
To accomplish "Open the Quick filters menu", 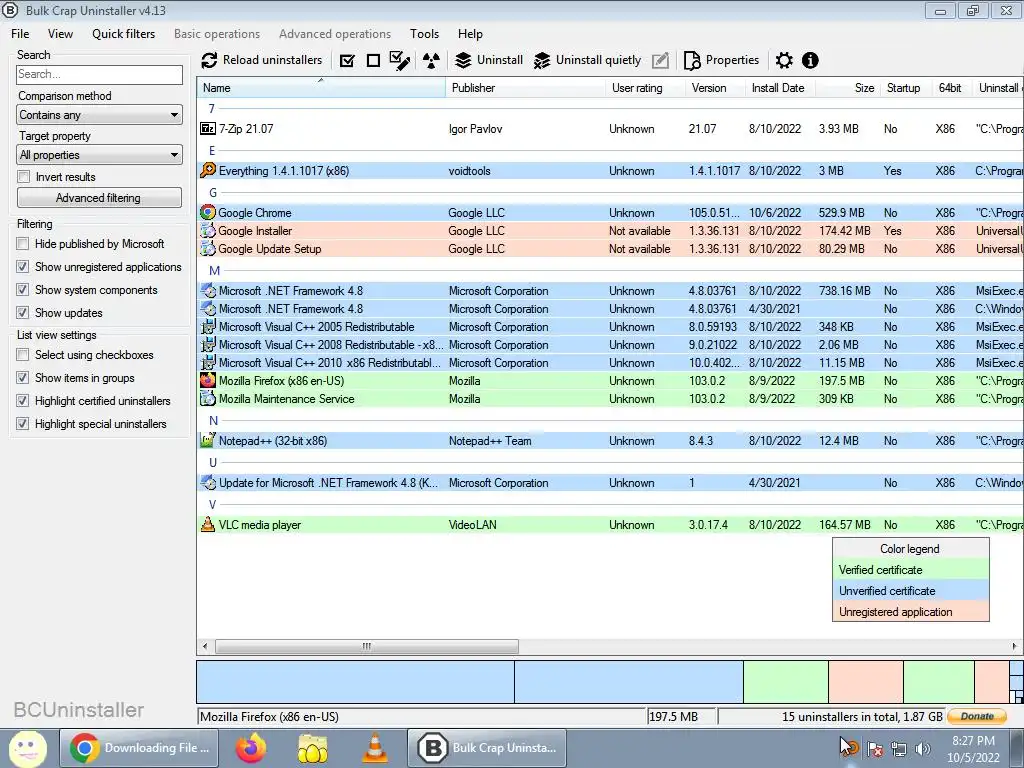I will [x=123, y=34].
